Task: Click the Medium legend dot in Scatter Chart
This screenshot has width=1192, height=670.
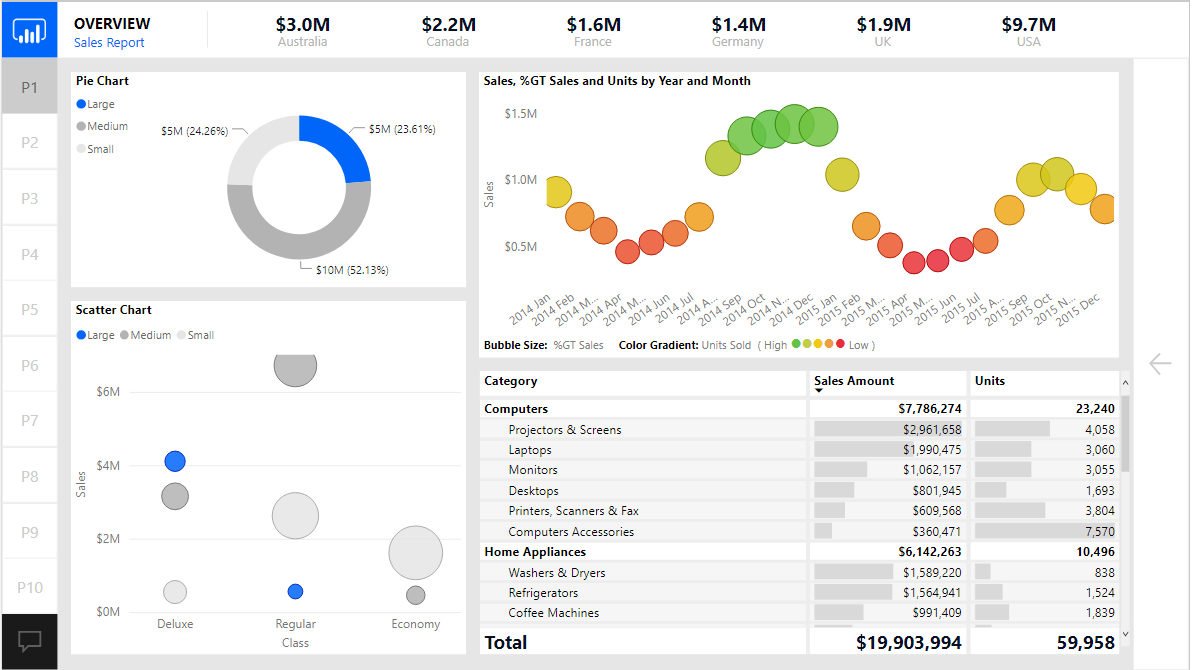Action: (x=124, y=336)
